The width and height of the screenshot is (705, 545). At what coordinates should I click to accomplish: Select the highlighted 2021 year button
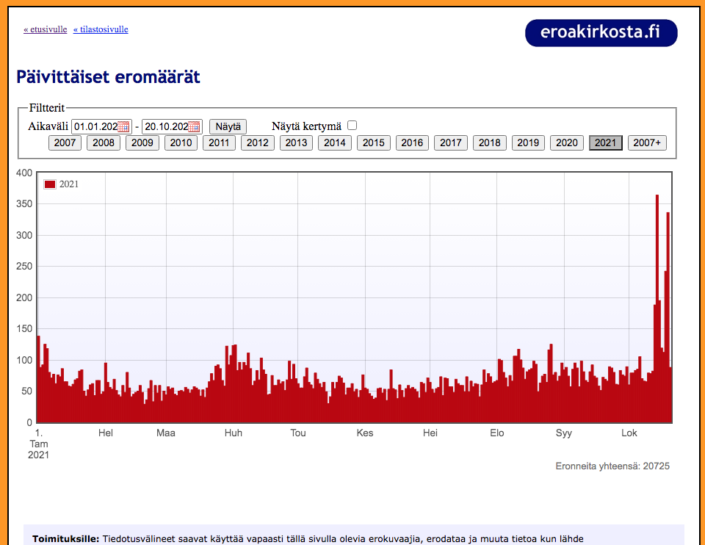coord(606,143)
